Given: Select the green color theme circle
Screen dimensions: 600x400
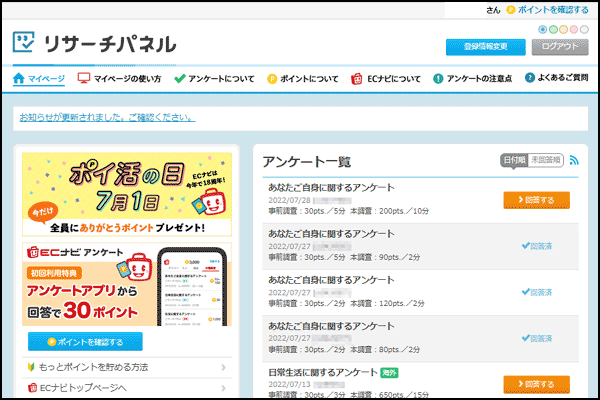Looking at the screenshot, I should pos(553,29).
